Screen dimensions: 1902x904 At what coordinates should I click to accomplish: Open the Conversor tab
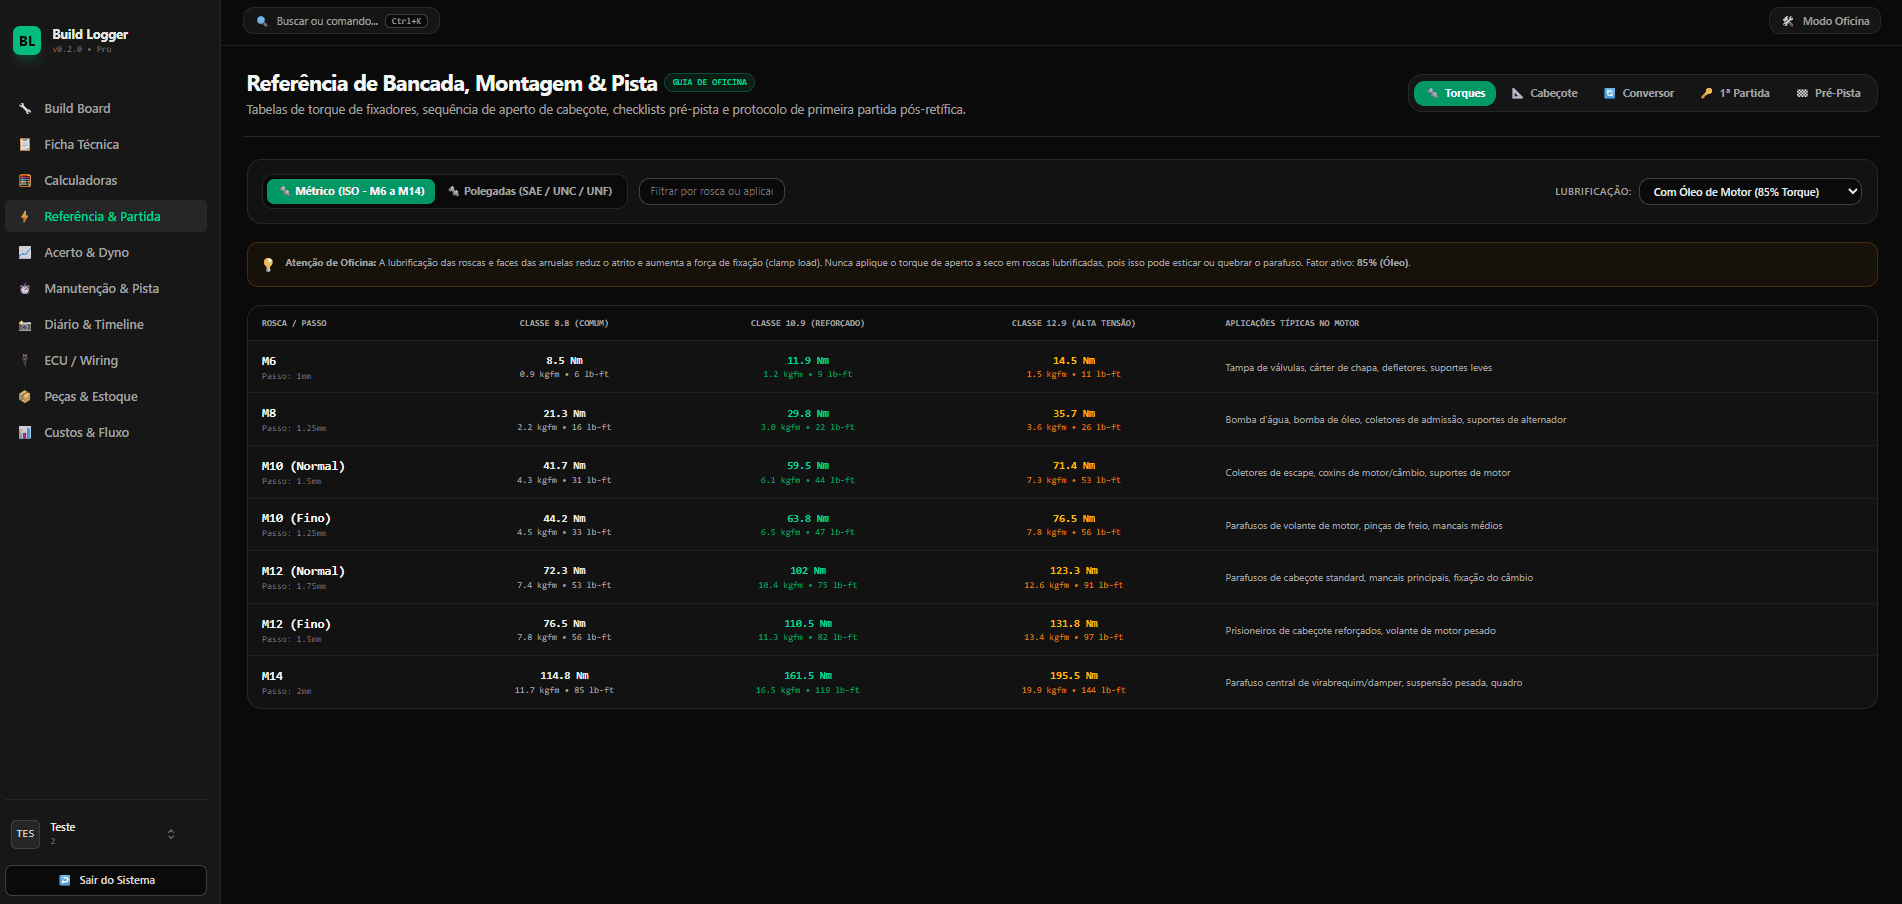(1639, 93)
